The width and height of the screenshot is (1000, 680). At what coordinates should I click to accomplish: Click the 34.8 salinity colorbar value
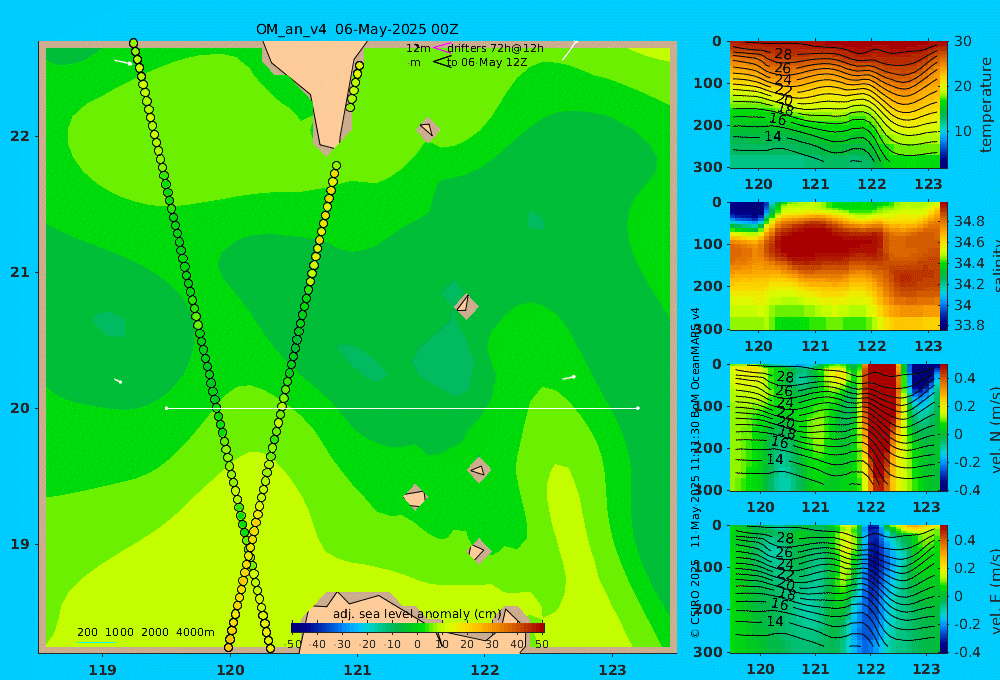tap(969, 221)
